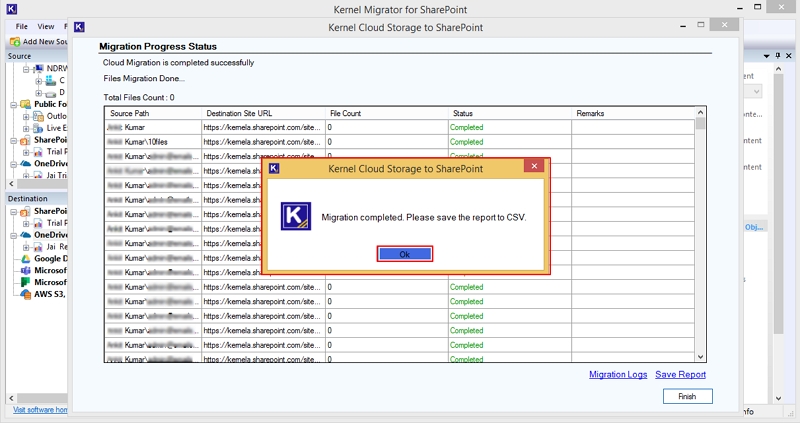The image size is (800, 423).
Task: Click the Outlook folder icon under Public Folder
Action: point(38,116)
